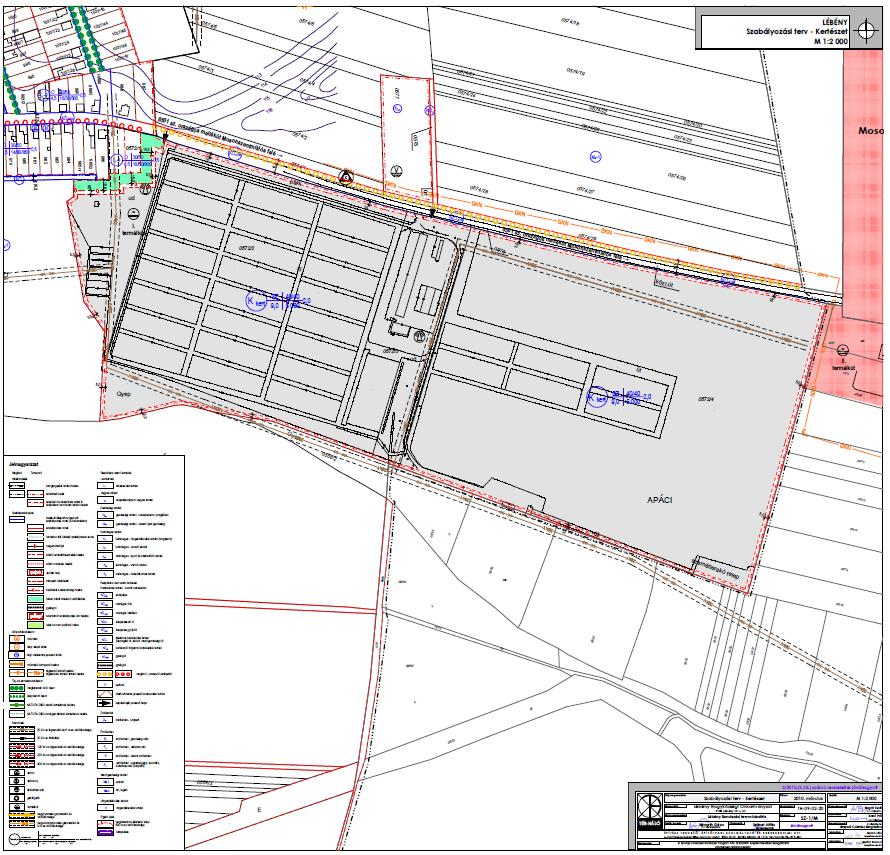The image size is (890, 855).
Task: Select the 0572/4 parcel number
Action: 706,399
